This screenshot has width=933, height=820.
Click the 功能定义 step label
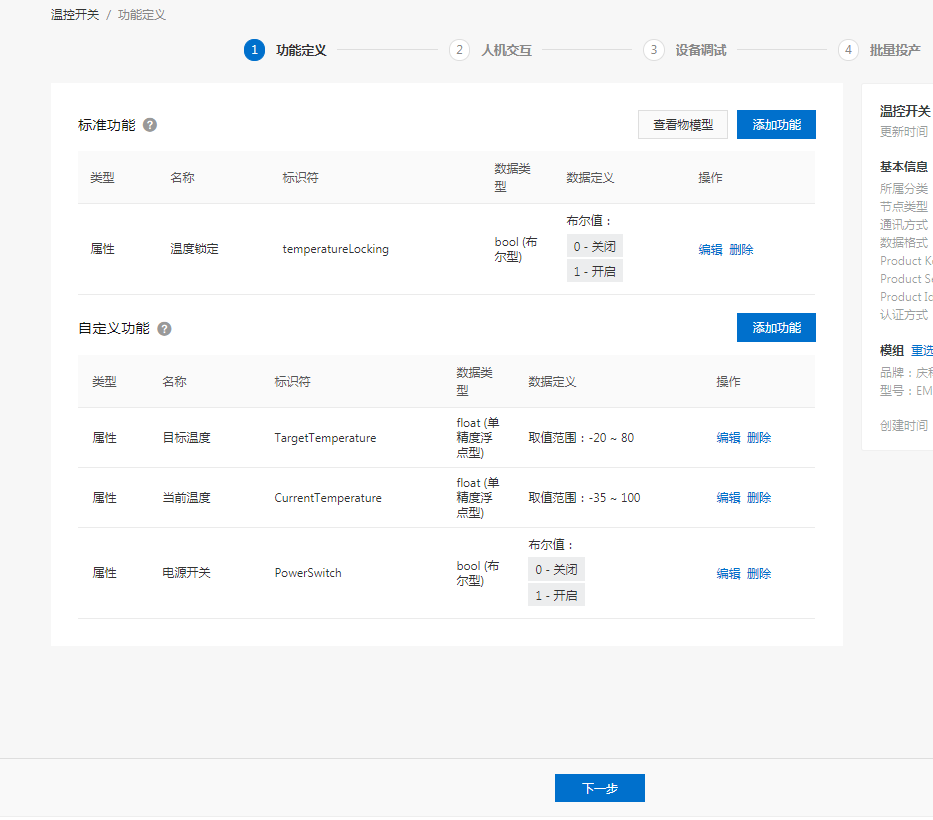301,50
